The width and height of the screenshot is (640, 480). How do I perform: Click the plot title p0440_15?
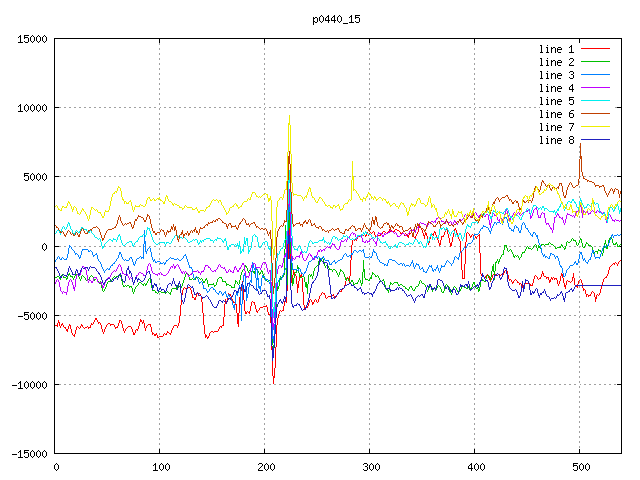(338, 19)
